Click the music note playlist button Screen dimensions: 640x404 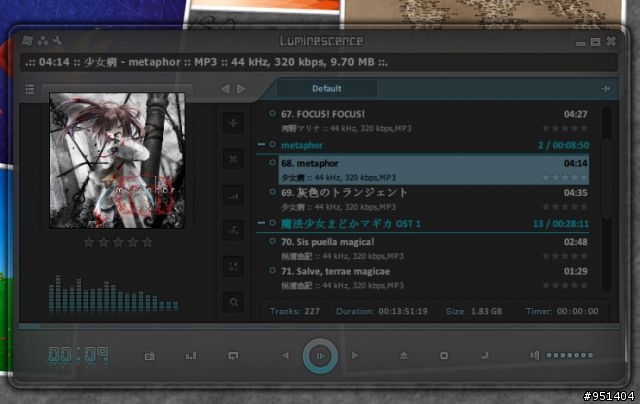click(x=233, y=231)
